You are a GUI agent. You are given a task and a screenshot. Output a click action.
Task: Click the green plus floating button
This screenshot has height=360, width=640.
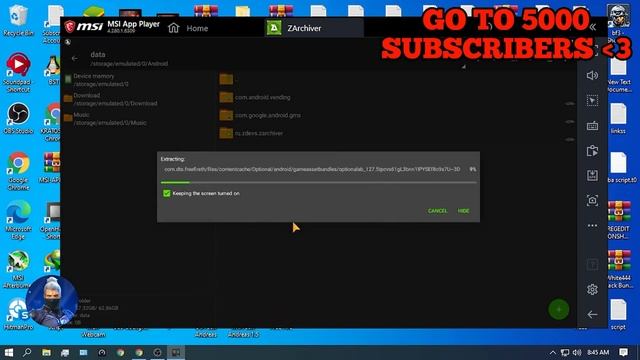click(x=559, y=309)
